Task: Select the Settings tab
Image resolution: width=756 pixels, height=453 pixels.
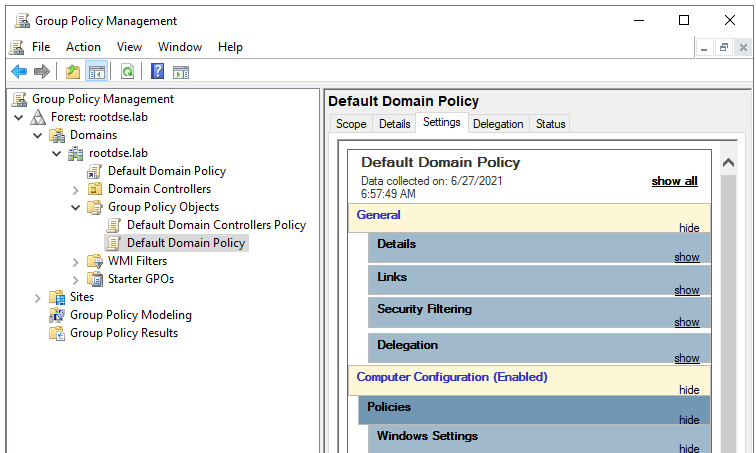Action: tap(442, 122)
